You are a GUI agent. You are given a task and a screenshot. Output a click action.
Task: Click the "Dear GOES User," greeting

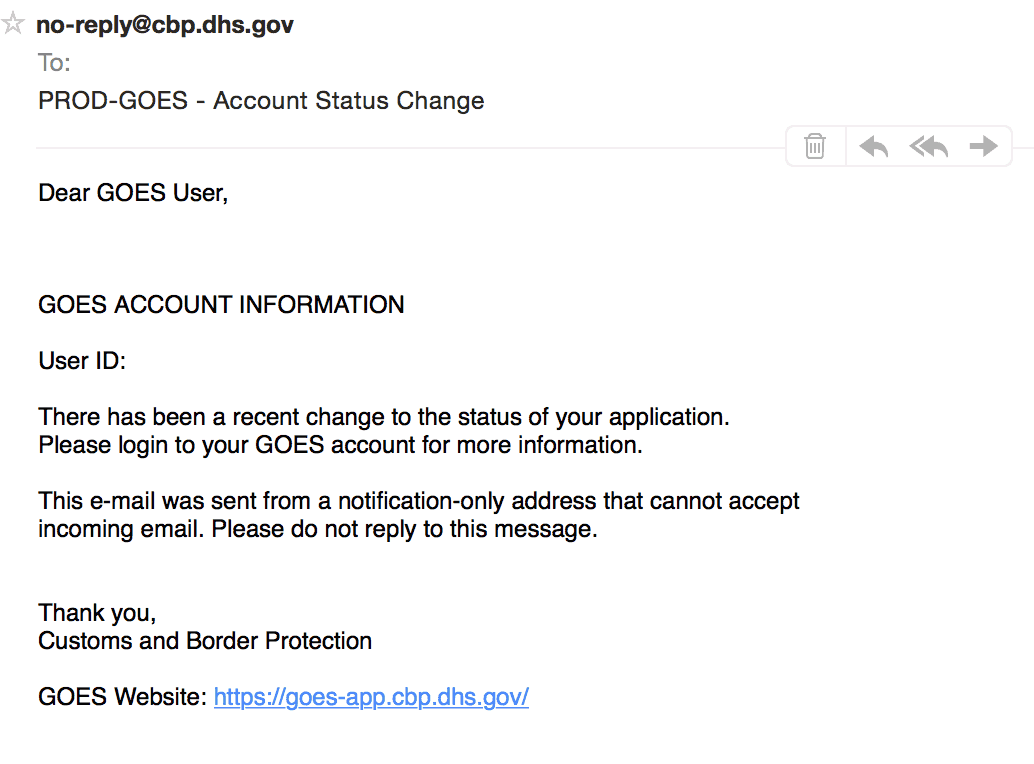(133, 193)
